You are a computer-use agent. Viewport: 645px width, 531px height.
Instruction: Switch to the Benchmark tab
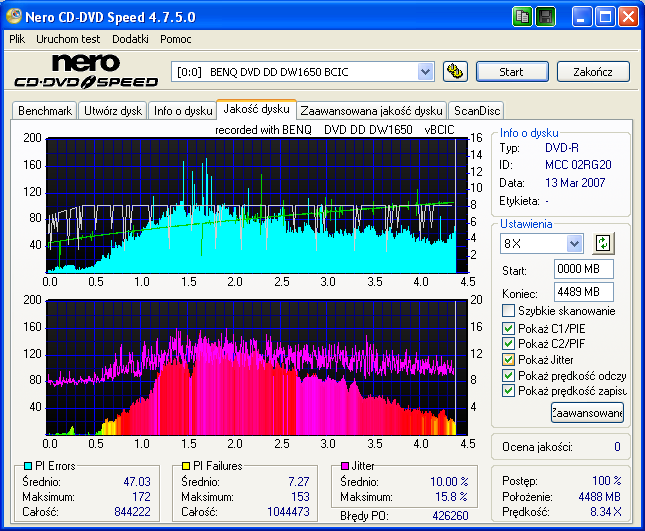click(x=45, y=111)
